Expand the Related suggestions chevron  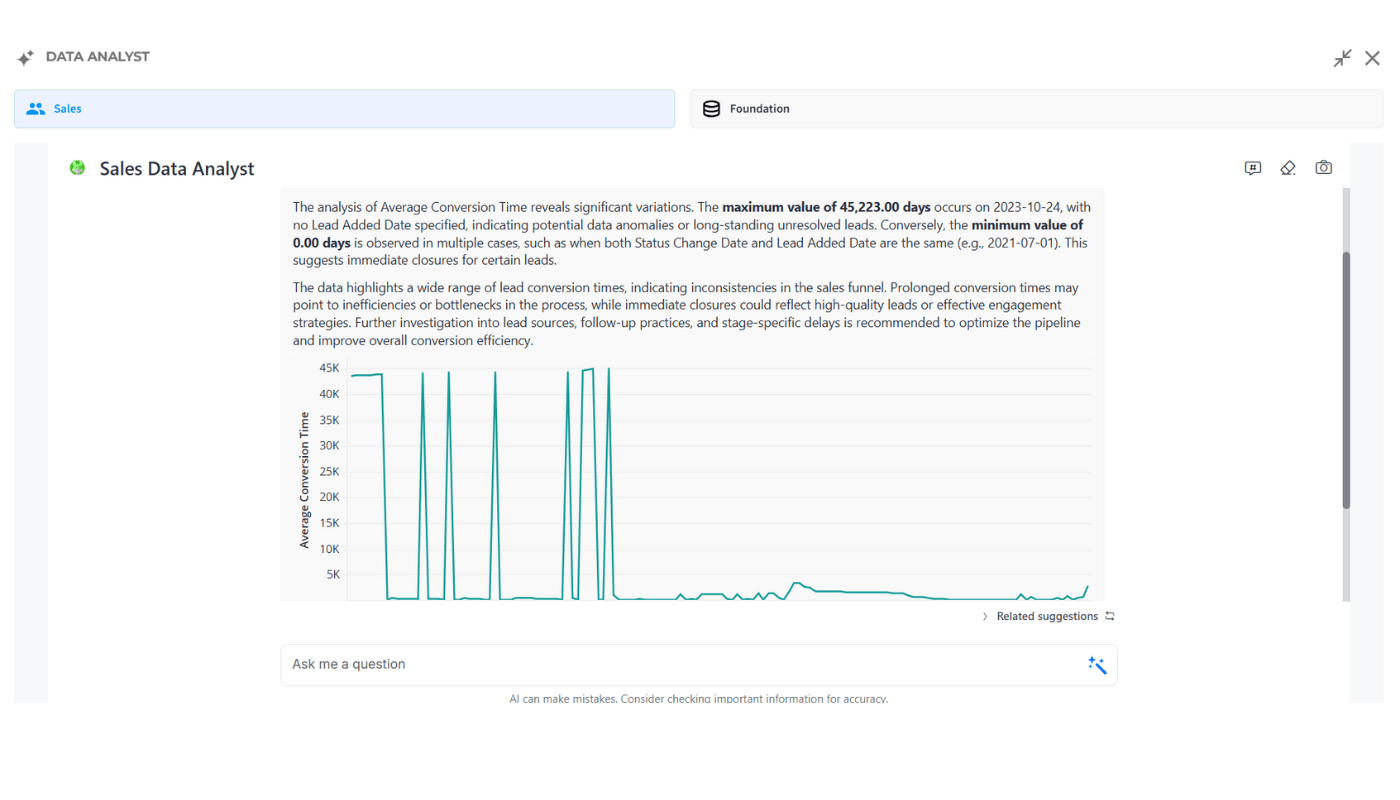(985, 617)
